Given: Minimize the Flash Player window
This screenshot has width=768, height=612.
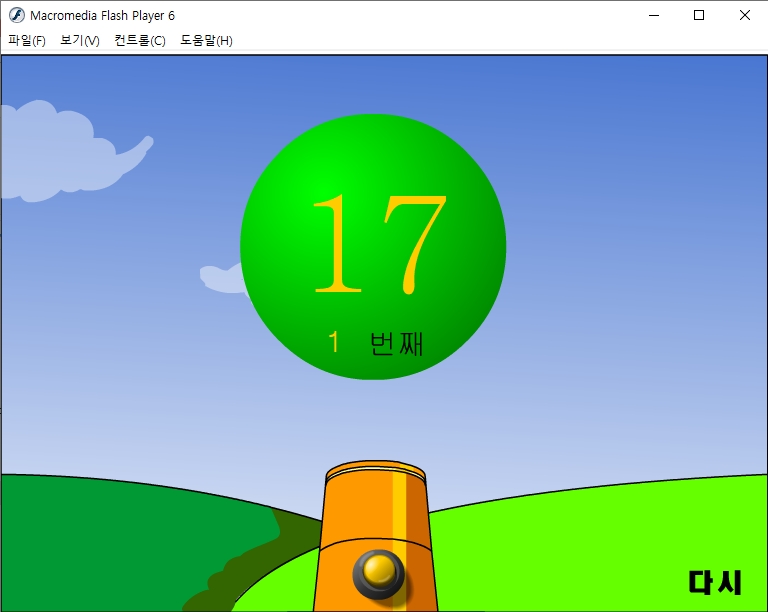Looking at the screenshot, I should pyautogui.click(x=654, y=15).
